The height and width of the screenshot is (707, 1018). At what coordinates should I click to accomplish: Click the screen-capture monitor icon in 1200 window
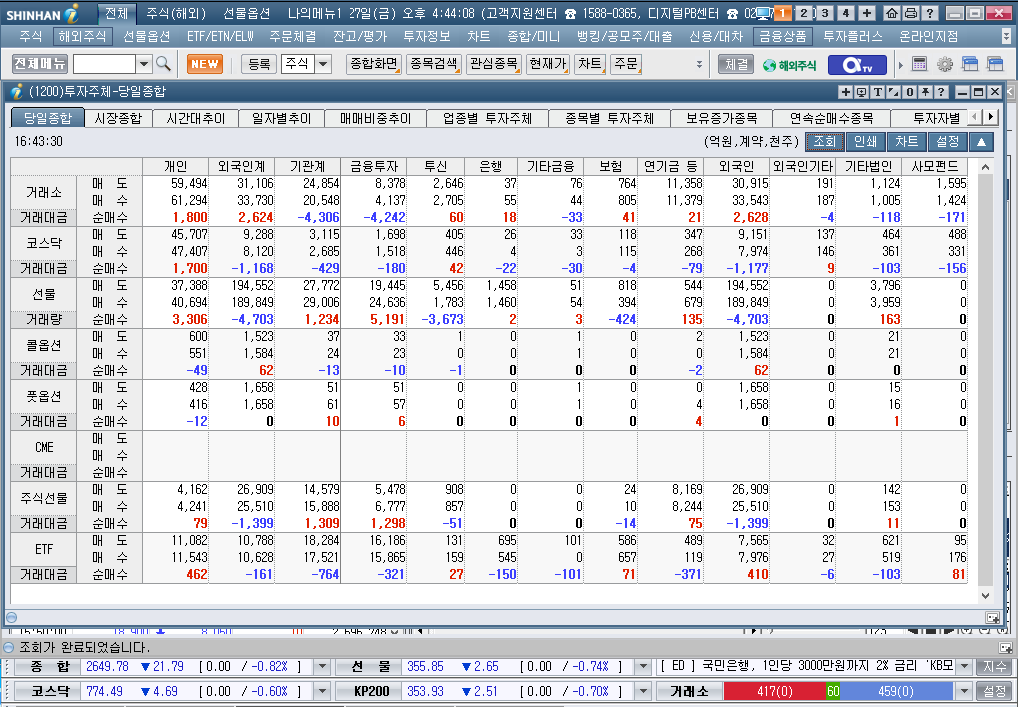(x=862, y=92)
